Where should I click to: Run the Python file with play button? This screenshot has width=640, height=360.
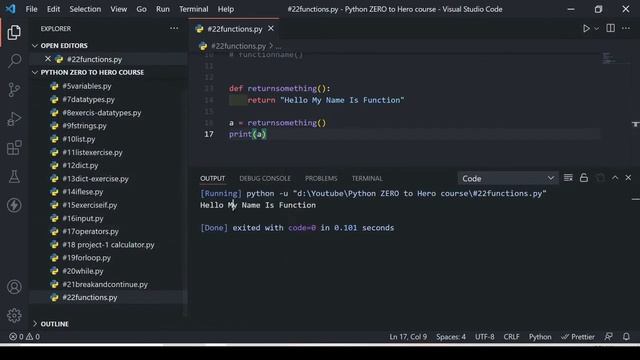(586, 29)
